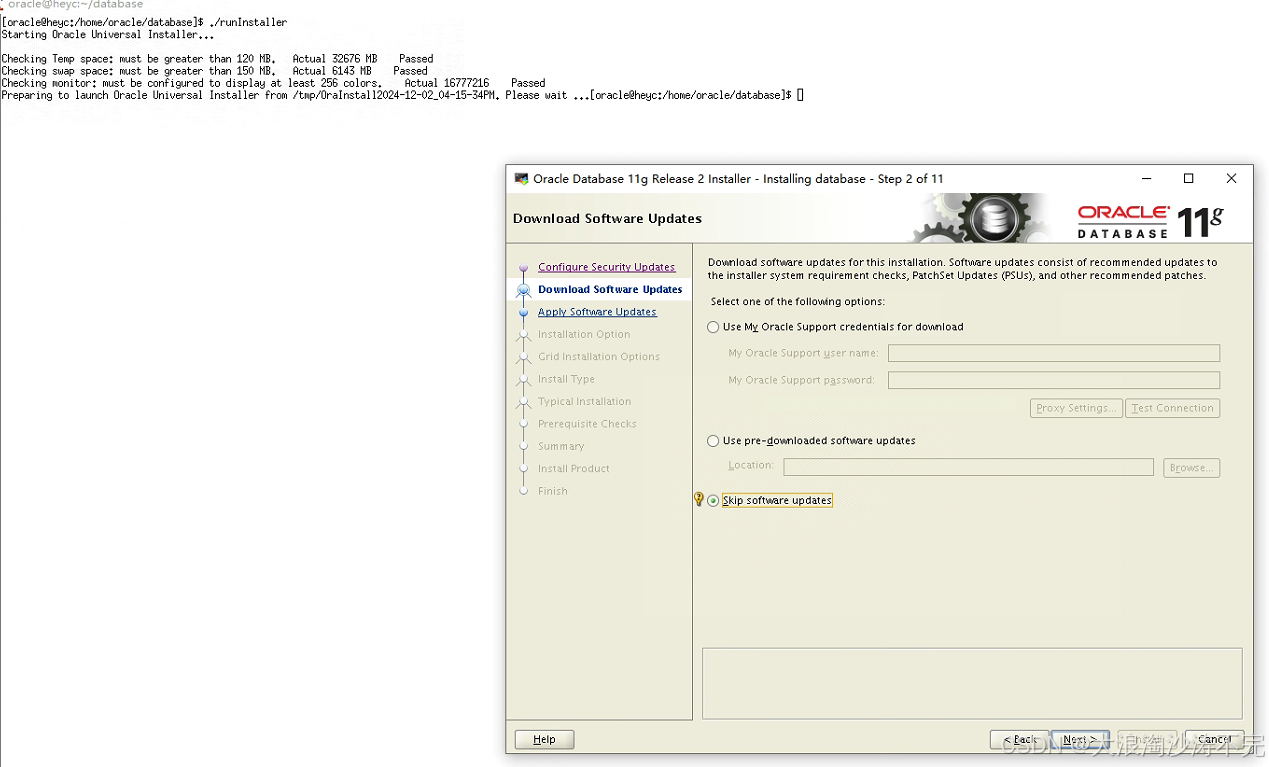The height and width of the screenshot is (767, 1269).
Task: Open the installer Help
Action: [x=544, y=739]
